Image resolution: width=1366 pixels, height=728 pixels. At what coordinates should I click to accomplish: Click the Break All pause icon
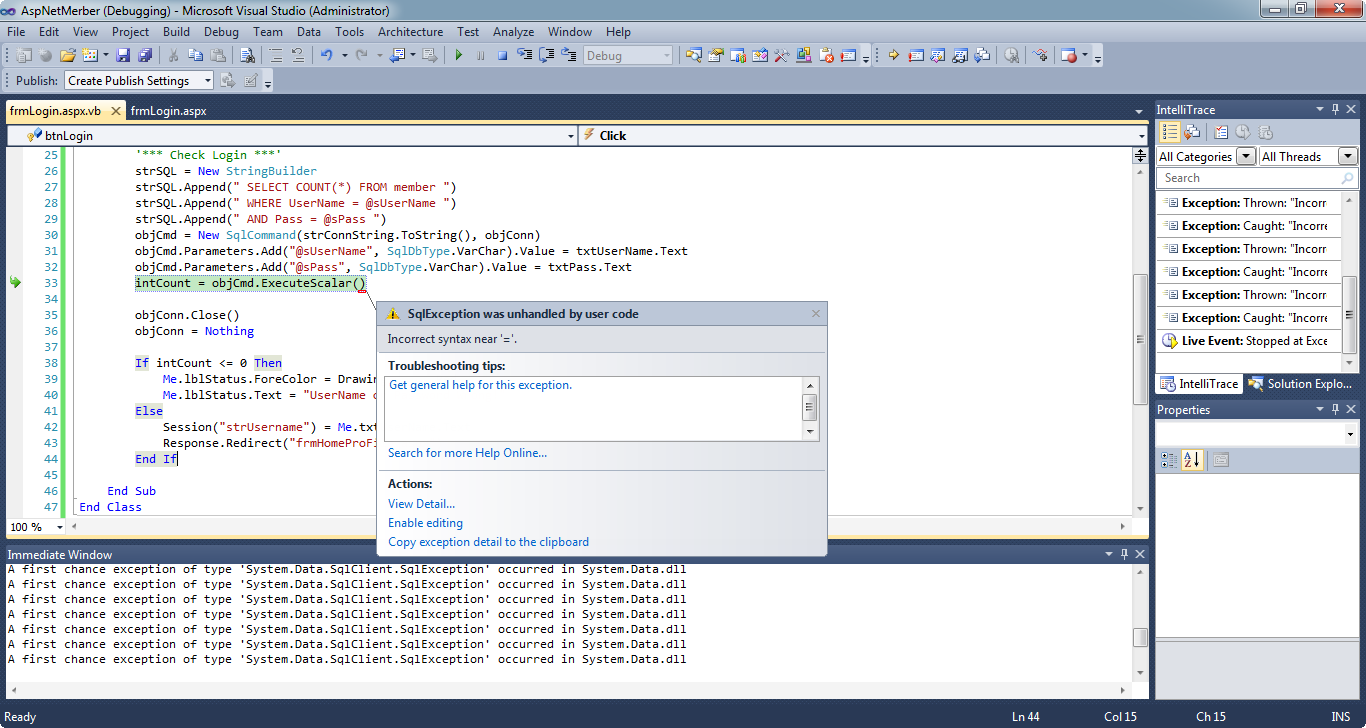tap(480, 56)
